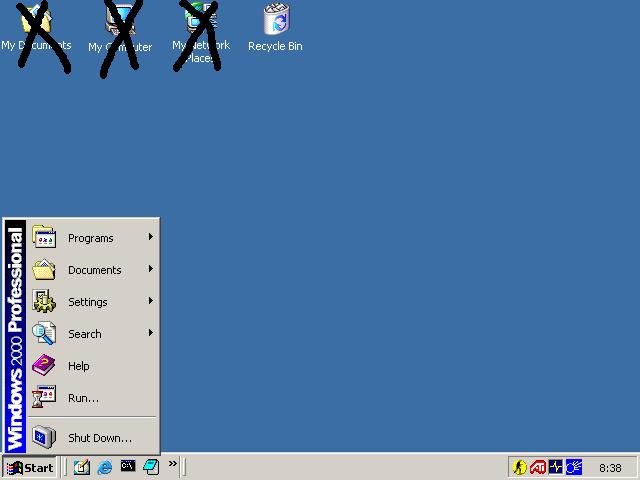Launch Internet Explorer from quick launch

tap(105, 467)
